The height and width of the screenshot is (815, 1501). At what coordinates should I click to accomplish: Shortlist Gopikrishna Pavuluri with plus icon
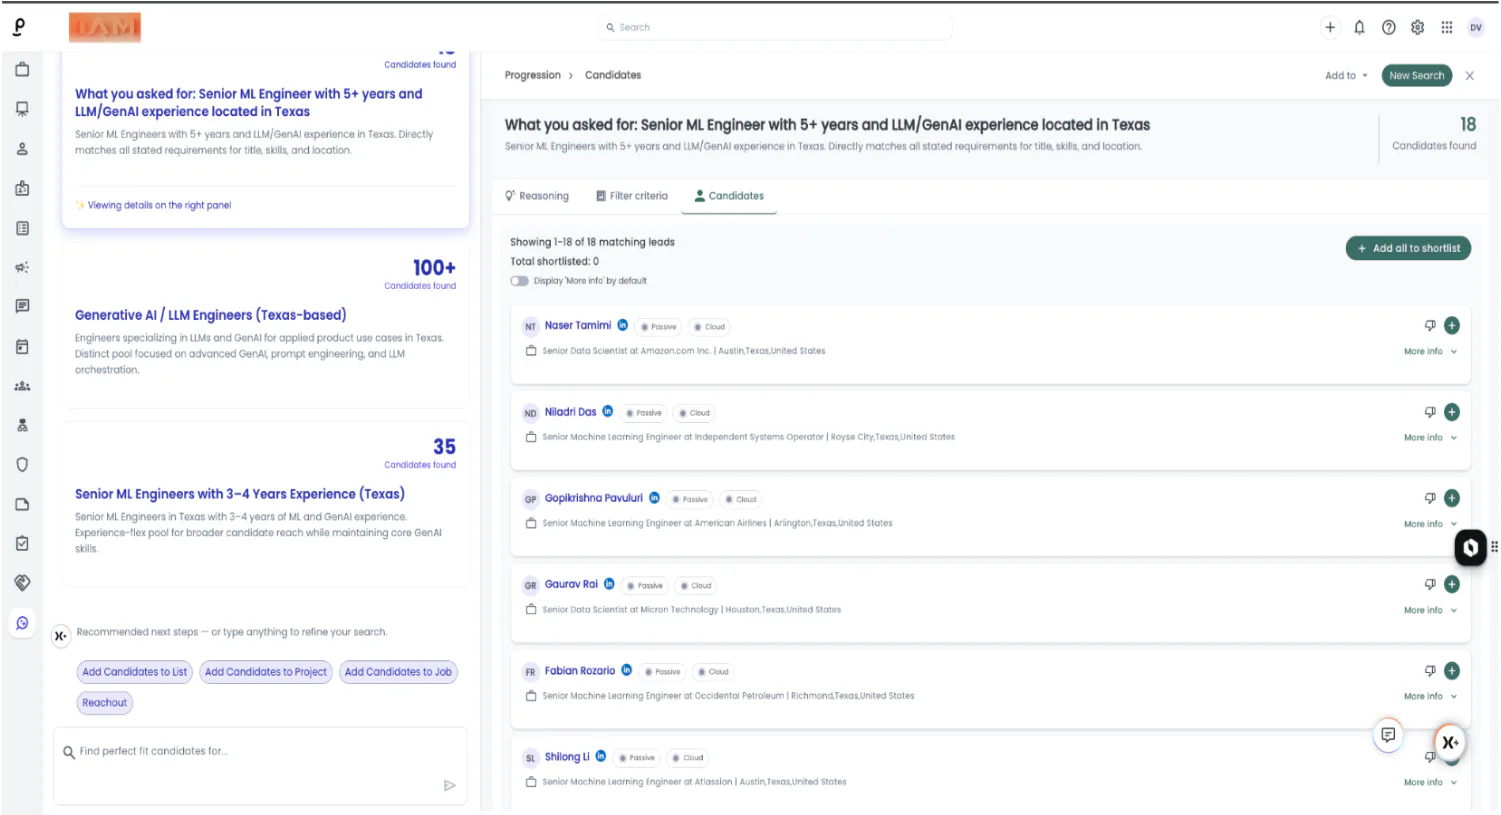(x=1452, y=498)
